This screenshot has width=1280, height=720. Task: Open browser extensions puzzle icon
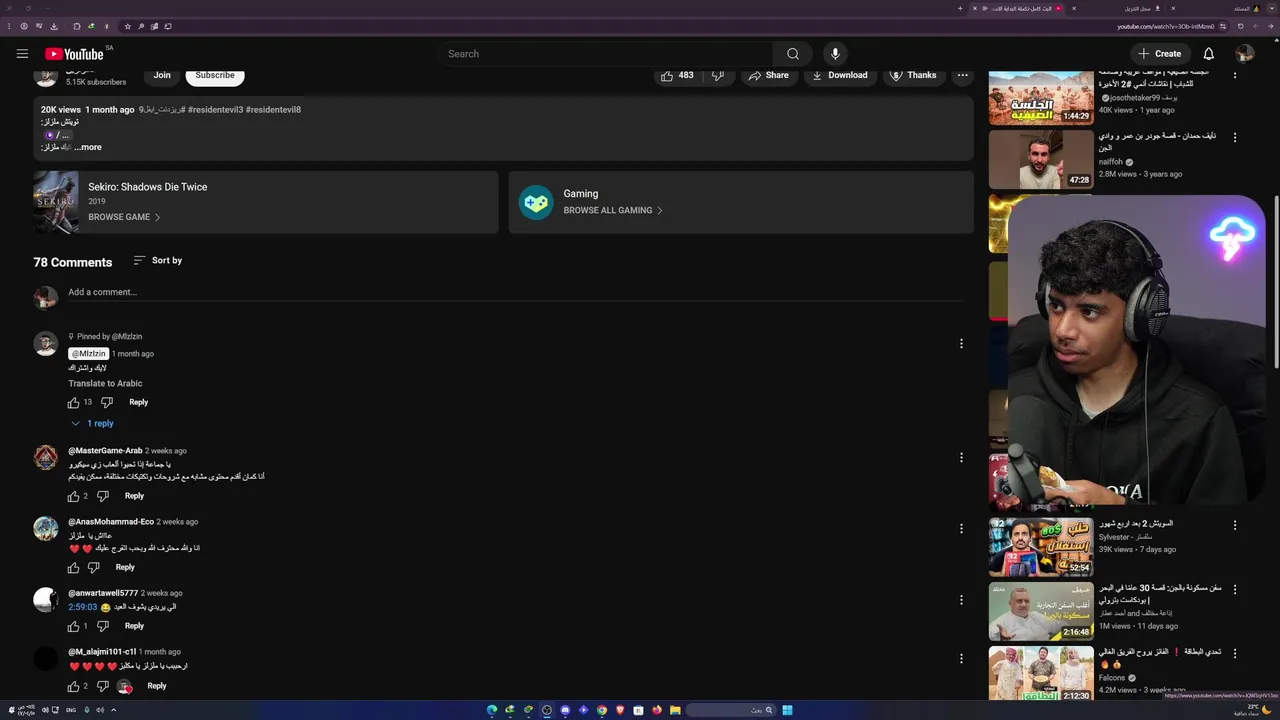coord(76,26)
